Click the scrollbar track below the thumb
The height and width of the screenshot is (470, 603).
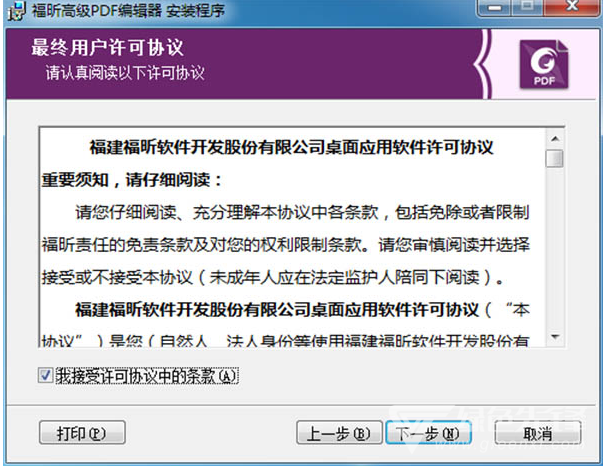point(555,246)
